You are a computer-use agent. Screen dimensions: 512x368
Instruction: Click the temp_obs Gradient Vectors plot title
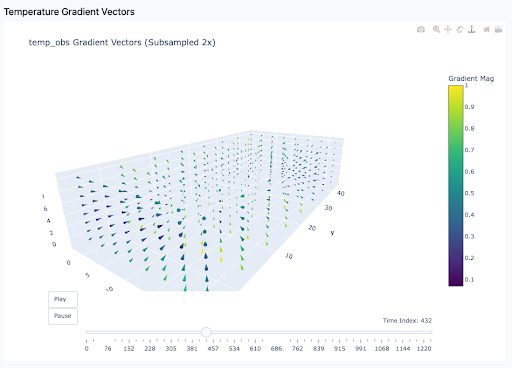122,43
